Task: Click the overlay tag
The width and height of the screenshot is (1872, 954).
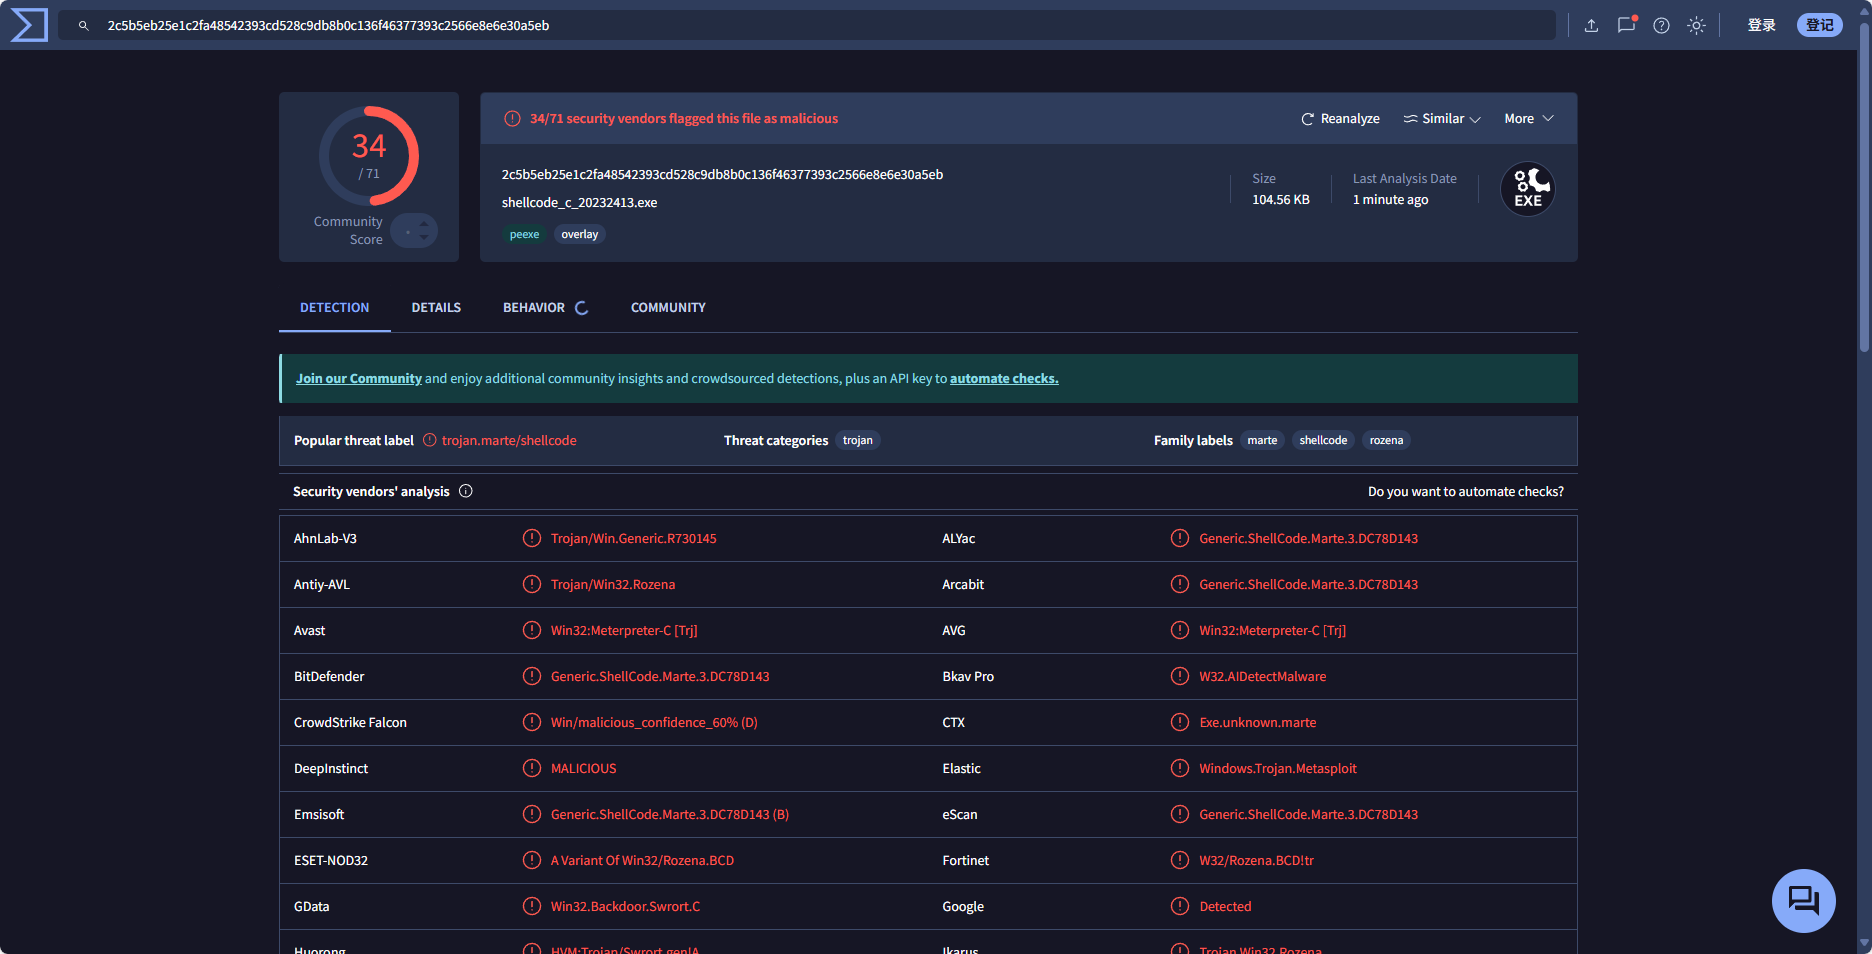Action: (x=580, y=235)
